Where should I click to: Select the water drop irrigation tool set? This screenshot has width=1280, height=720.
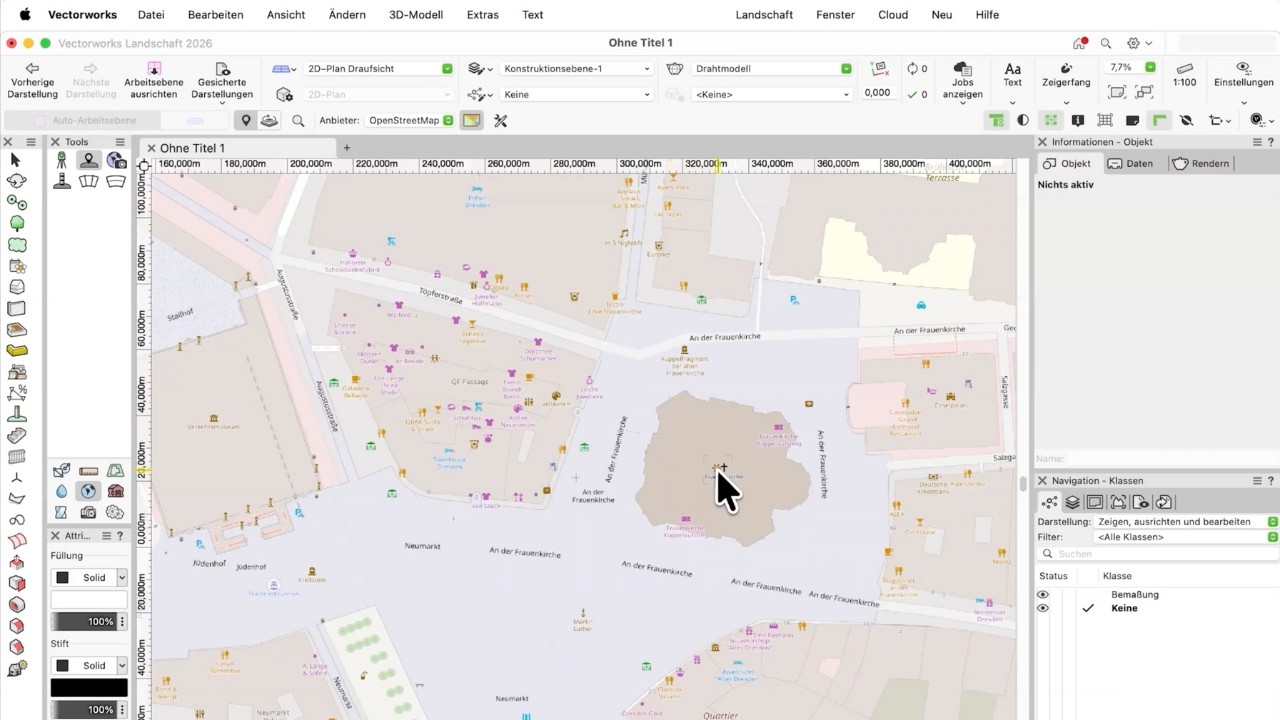click(x=62, y=491)
